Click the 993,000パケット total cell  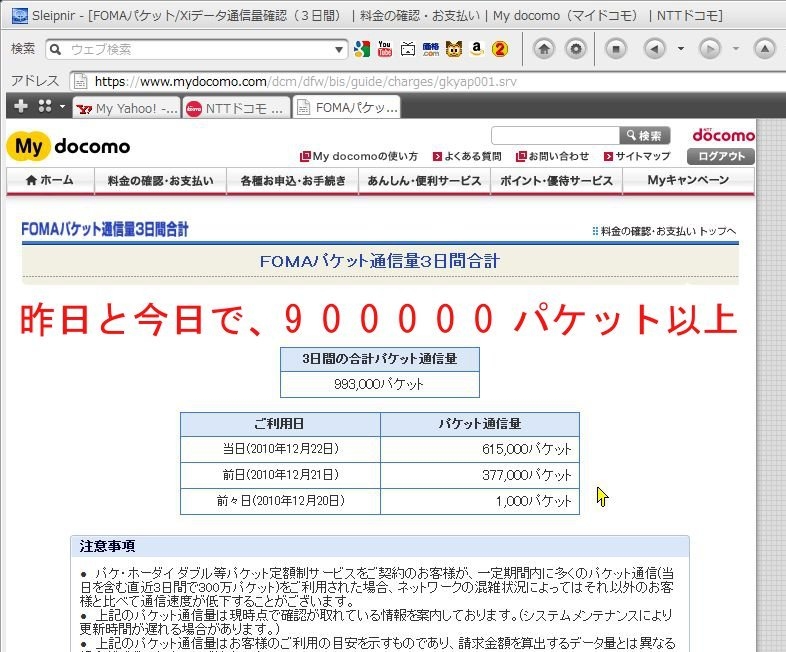click(379, 384)
